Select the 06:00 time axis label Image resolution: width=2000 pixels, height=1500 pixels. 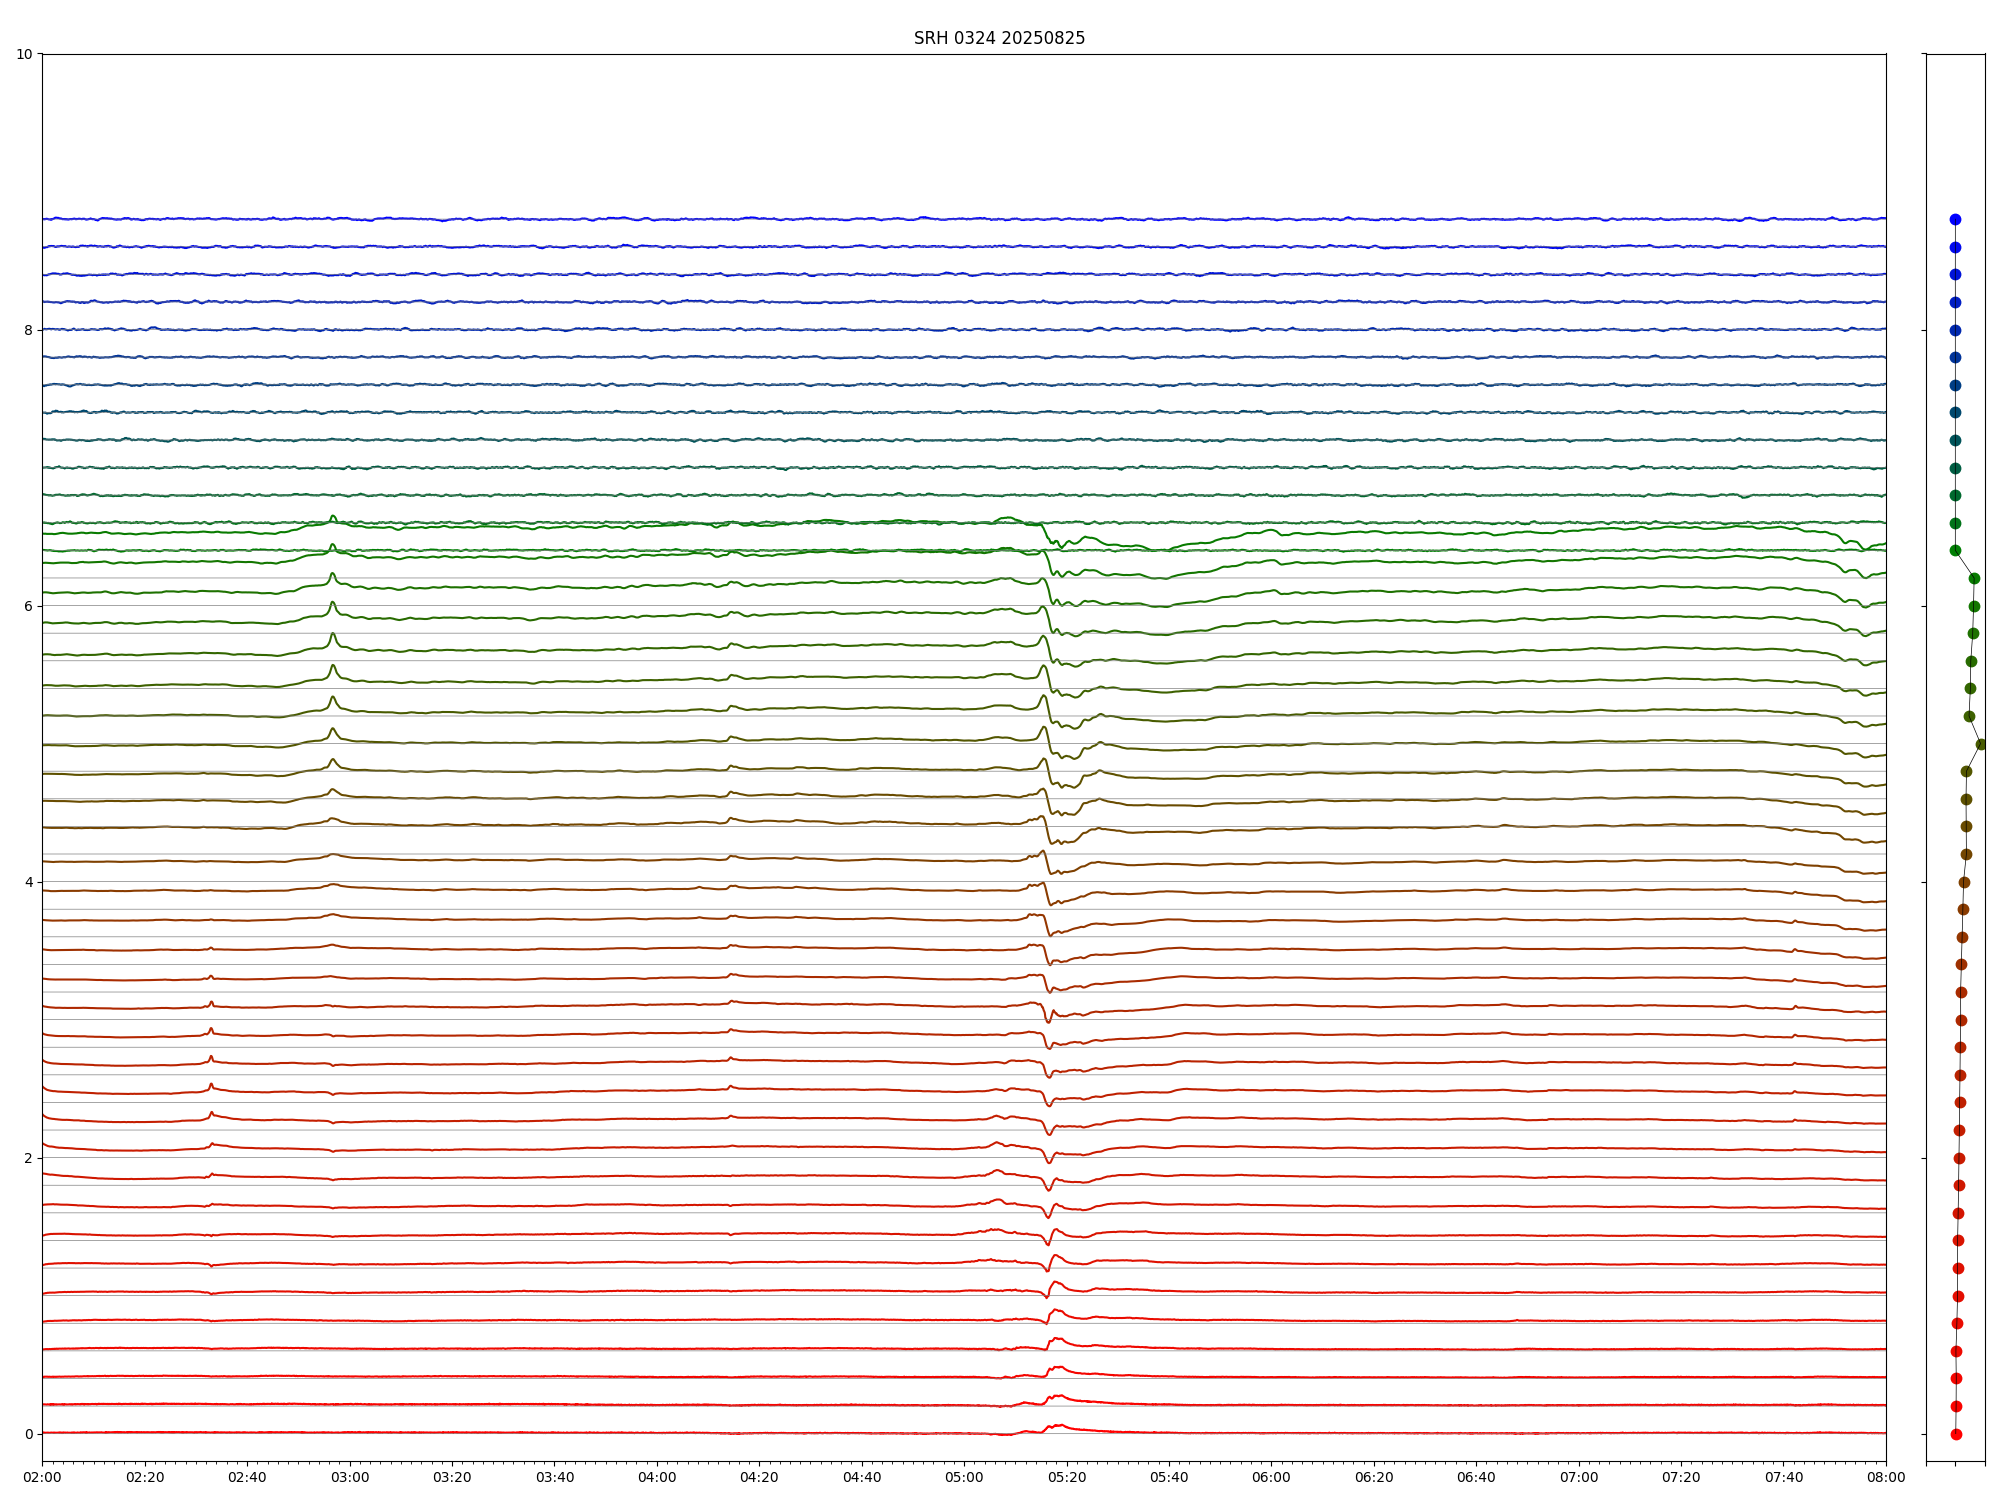(x=1271, y=1477)
